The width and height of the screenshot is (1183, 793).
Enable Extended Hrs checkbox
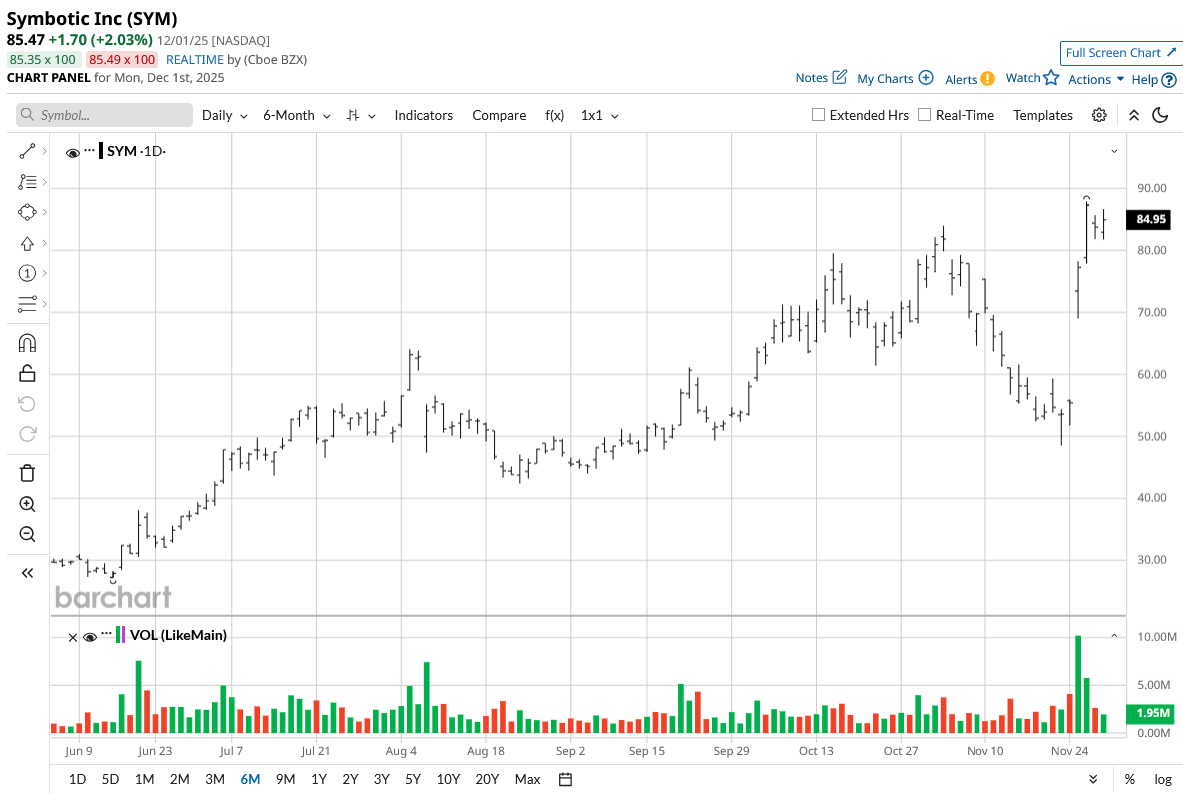click(x=818, y=115)
